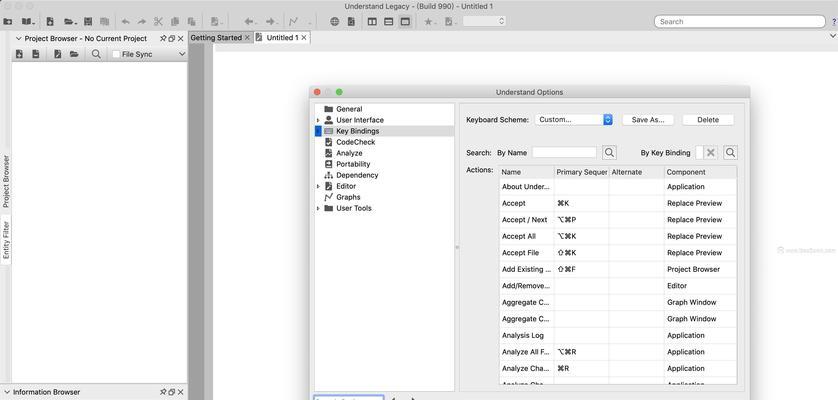Viewport: 838px width, 400px height.
Task: Expand the User Tools tree node
Action: point(318,209)
